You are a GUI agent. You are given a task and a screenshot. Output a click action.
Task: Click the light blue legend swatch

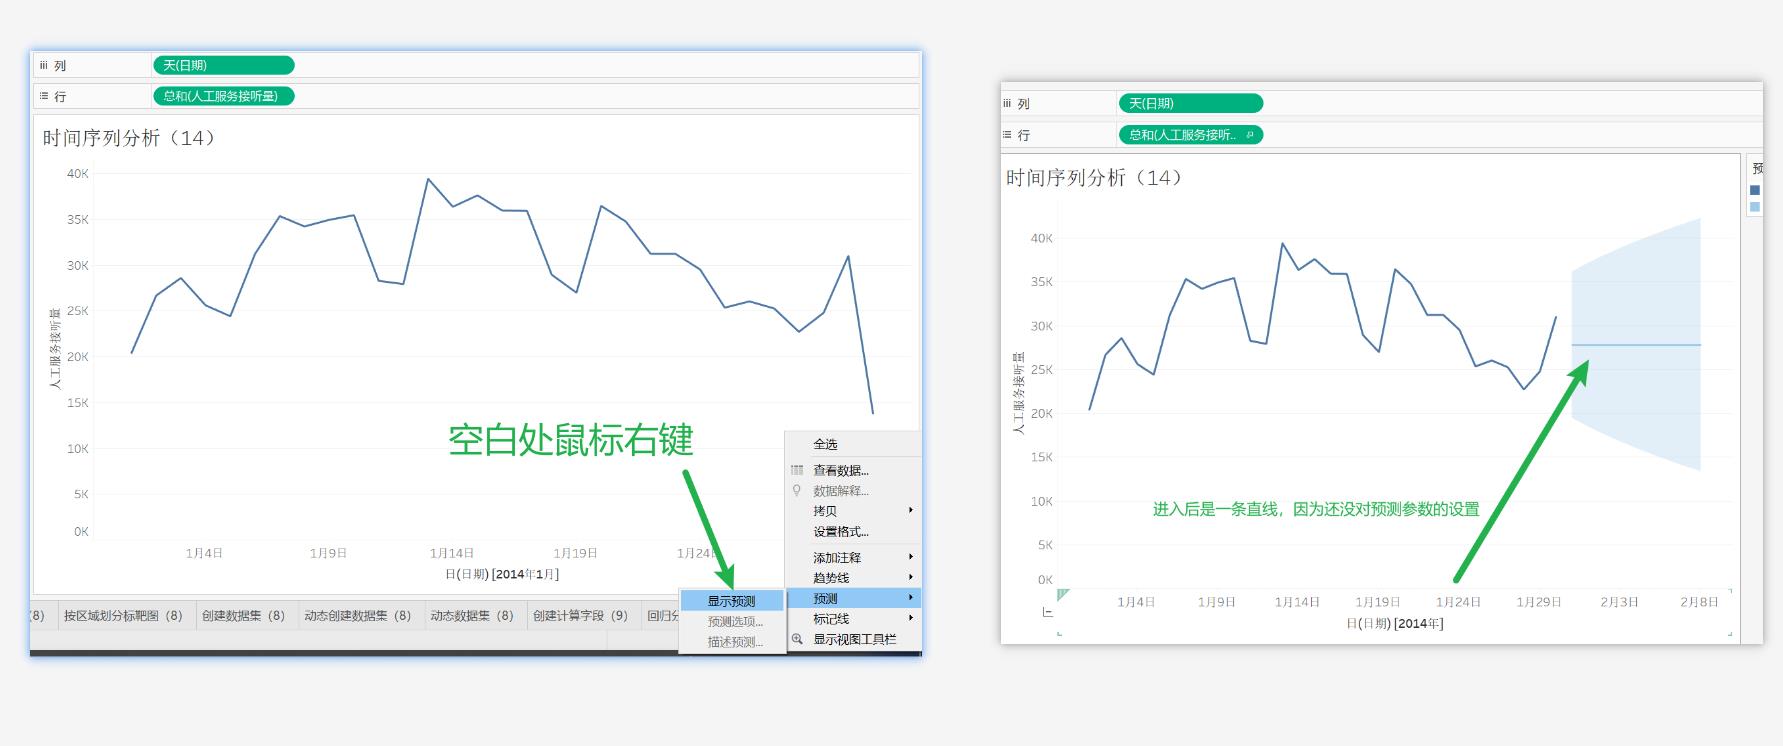point(1755,207)
